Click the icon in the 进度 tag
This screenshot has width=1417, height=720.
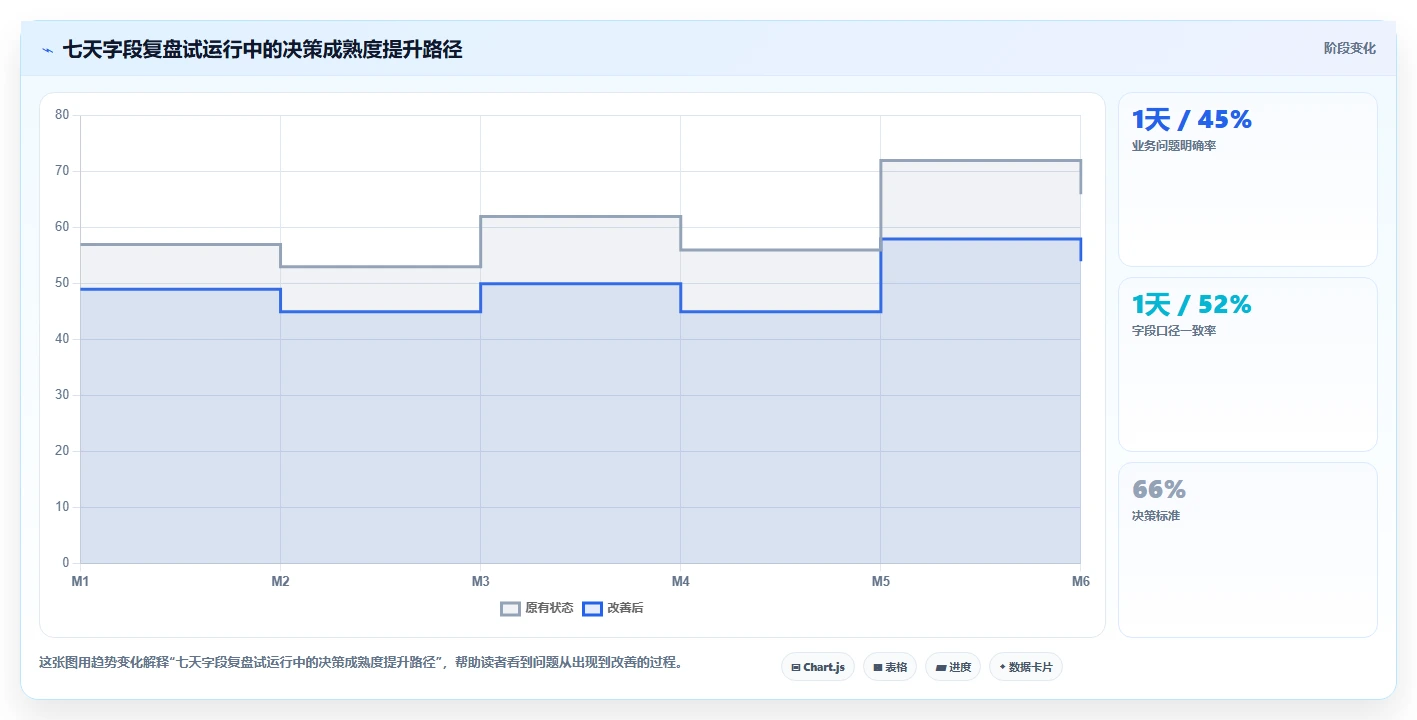pos(940,667)
